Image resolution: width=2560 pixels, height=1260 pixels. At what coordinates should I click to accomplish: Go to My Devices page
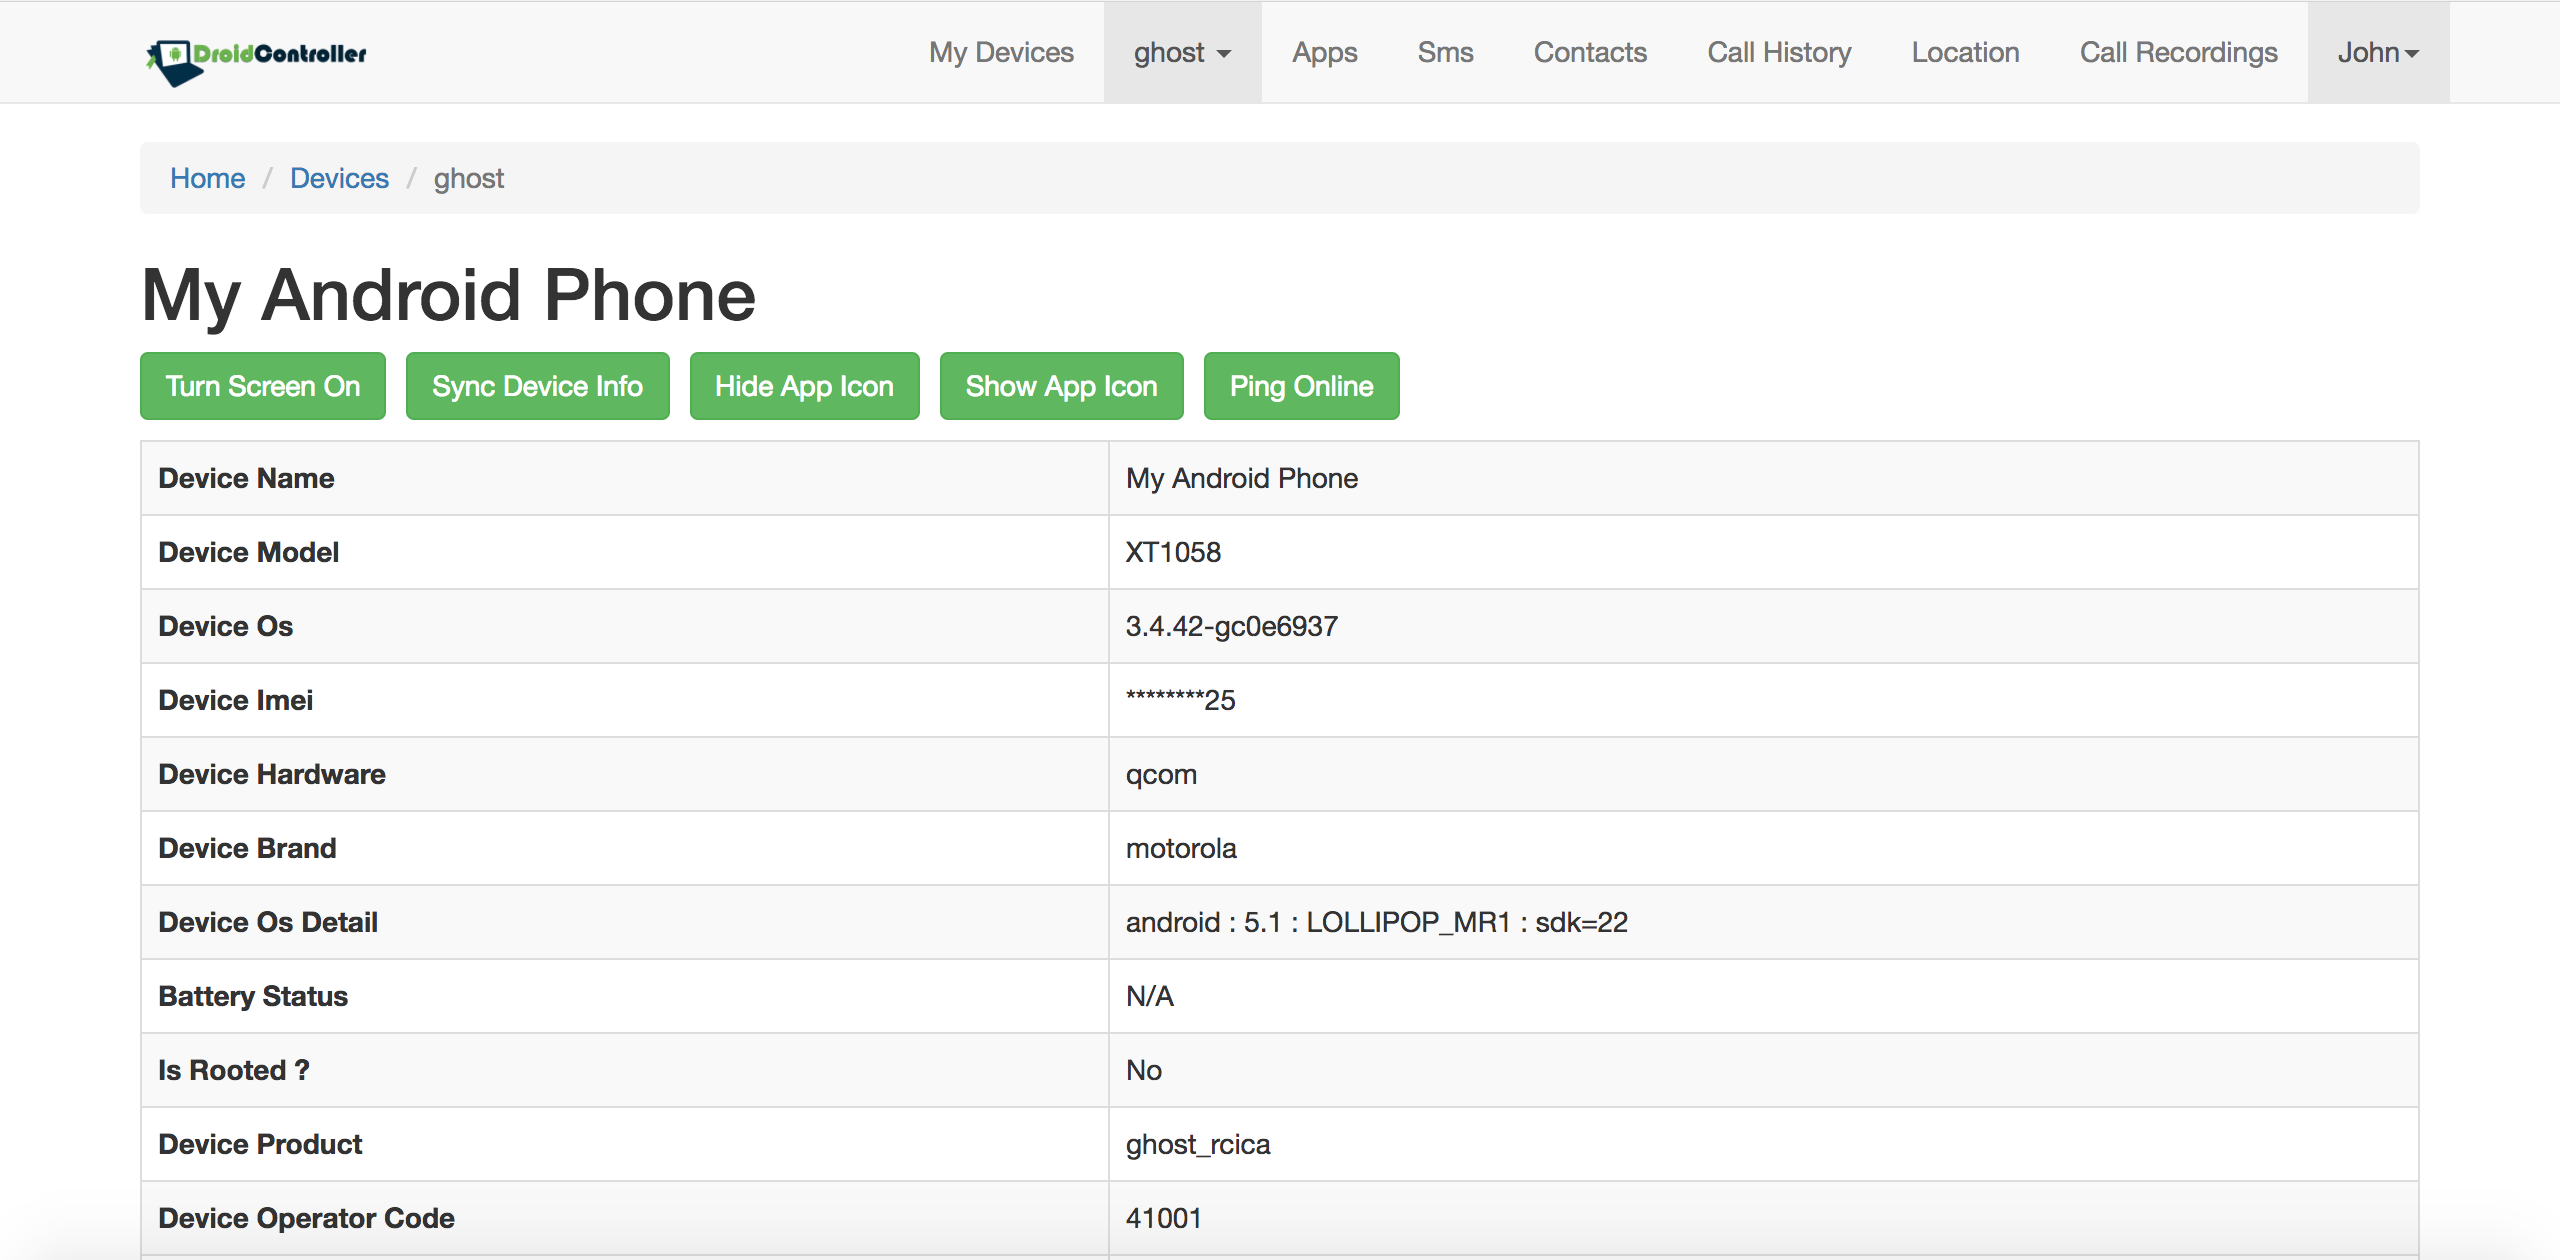[x=1001, y=53]
